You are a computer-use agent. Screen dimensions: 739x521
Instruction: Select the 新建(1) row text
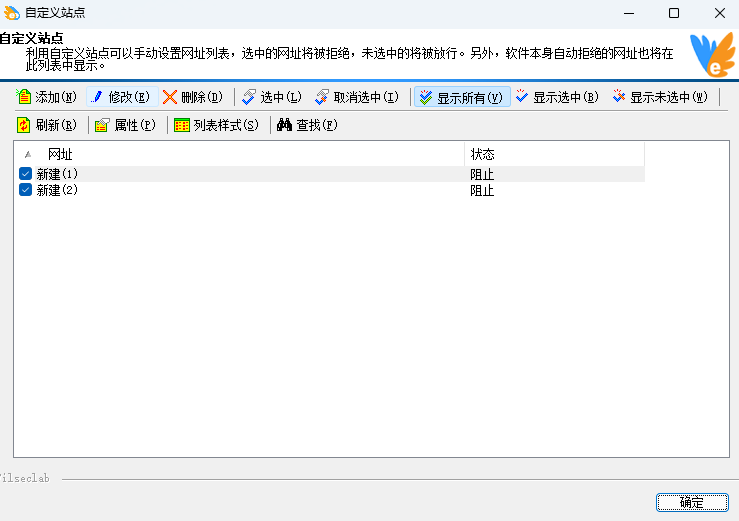click(x=57, y=174)
